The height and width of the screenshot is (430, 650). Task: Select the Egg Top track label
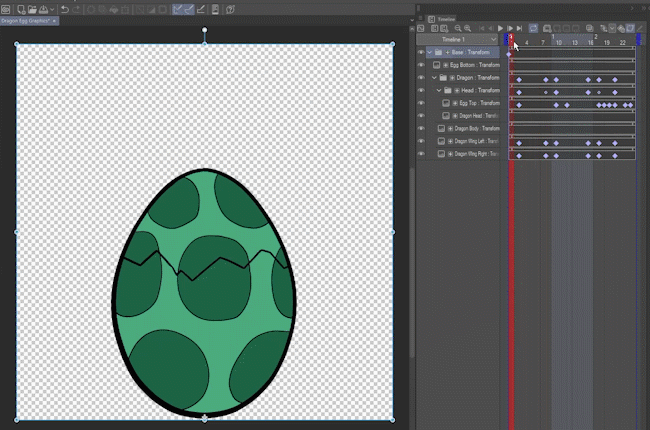(x=479, y=103)
